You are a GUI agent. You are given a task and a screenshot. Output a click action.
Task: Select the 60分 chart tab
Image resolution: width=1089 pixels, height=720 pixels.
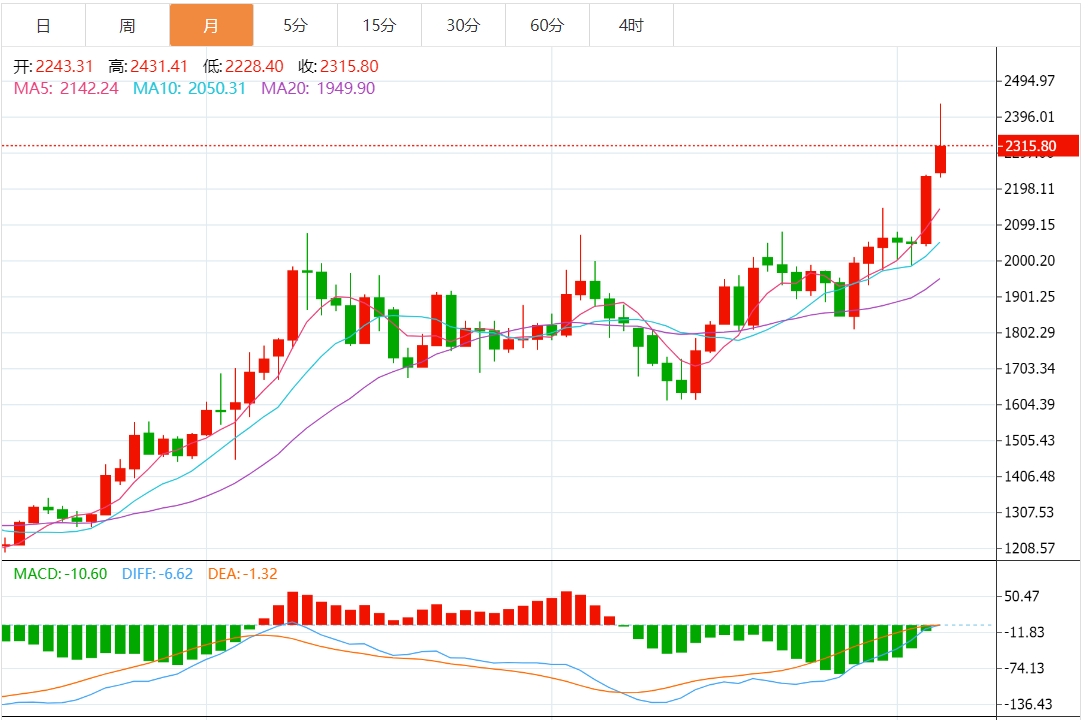pos(547,26)
